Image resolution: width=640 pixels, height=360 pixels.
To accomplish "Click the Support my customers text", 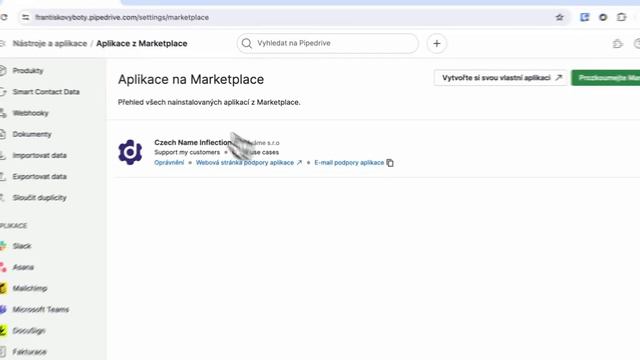I will (187, 152).
